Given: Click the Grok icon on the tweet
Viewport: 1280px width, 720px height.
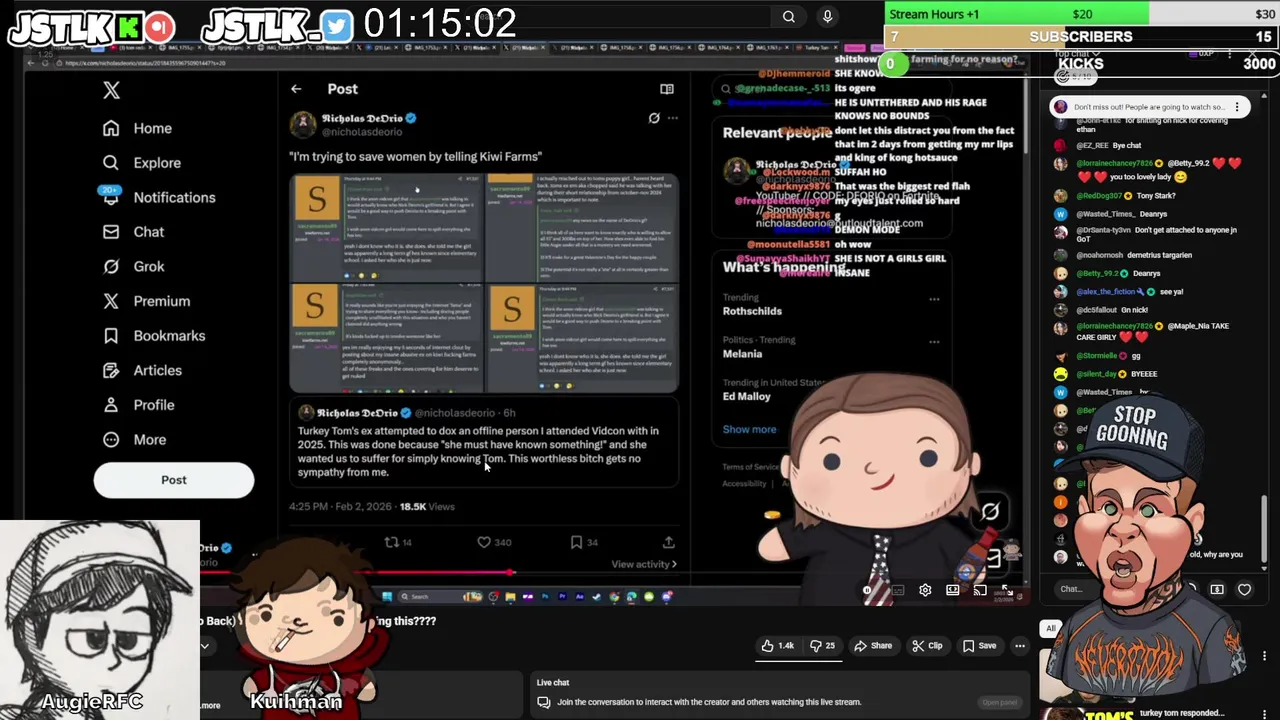Looking at the screenshot, I should coord(654,118).
